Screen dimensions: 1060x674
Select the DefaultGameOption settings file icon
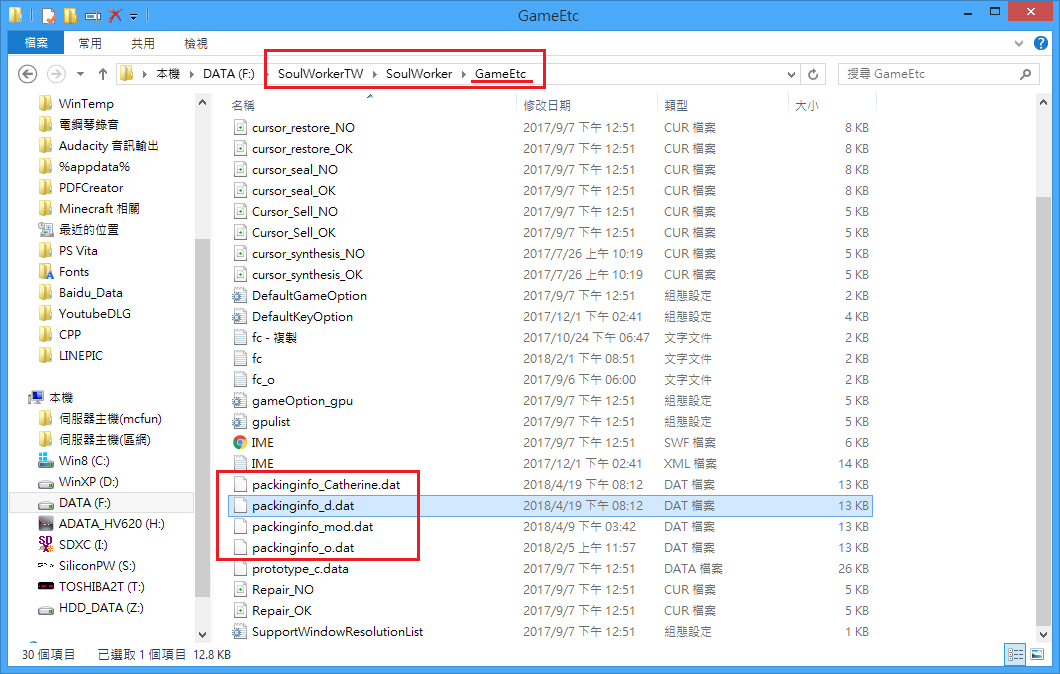[x=239, y=295]
